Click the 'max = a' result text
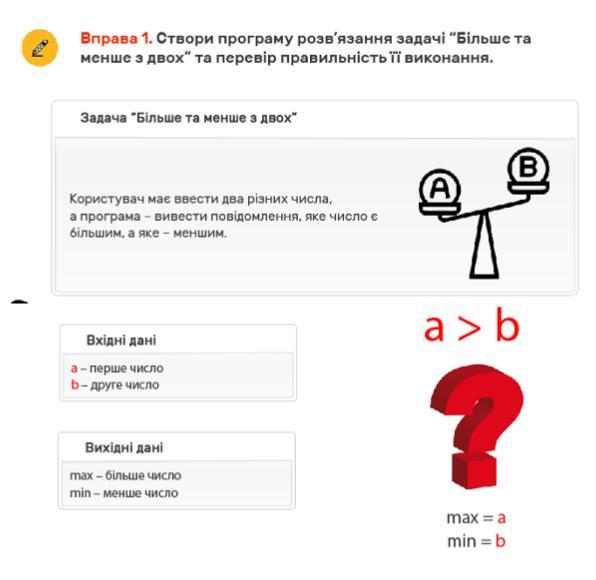 coord(476,518)
